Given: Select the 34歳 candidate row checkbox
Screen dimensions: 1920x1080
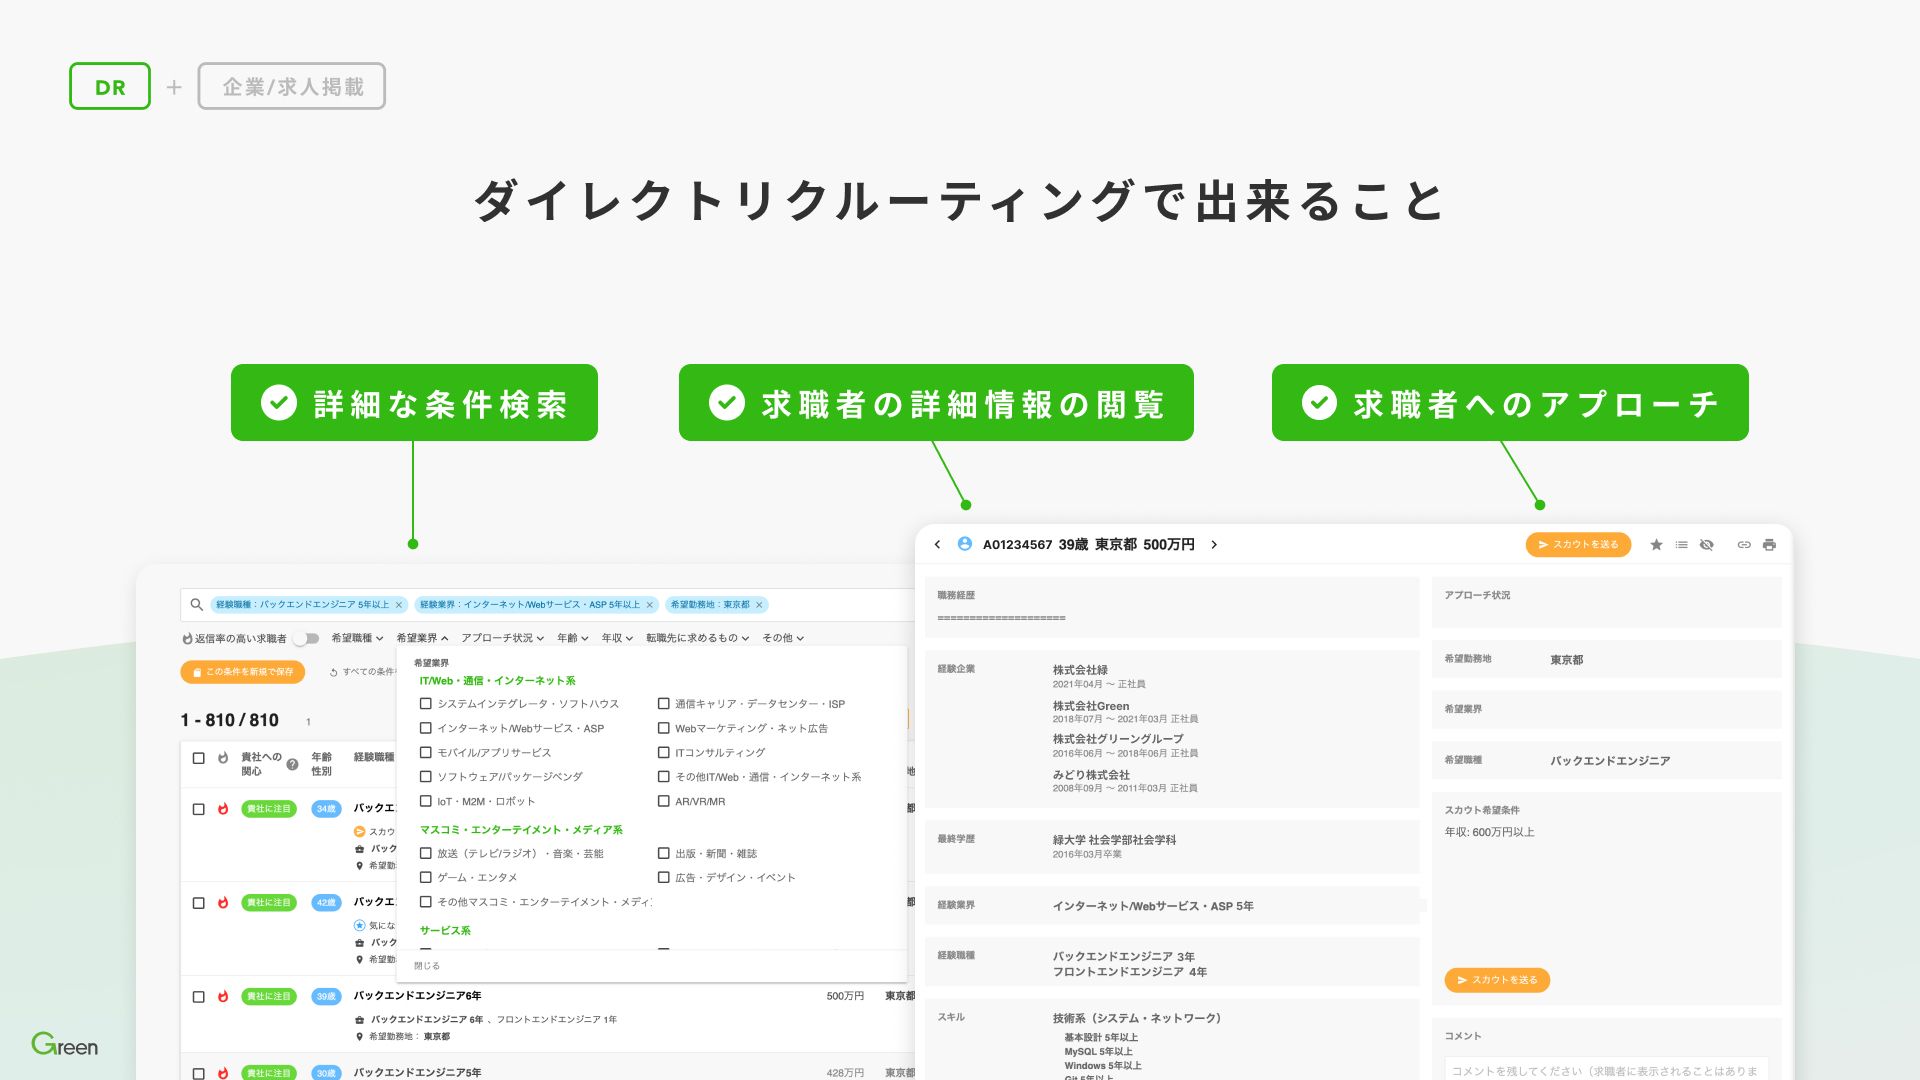Looking at the screenshot, I should tap(198, 809).
